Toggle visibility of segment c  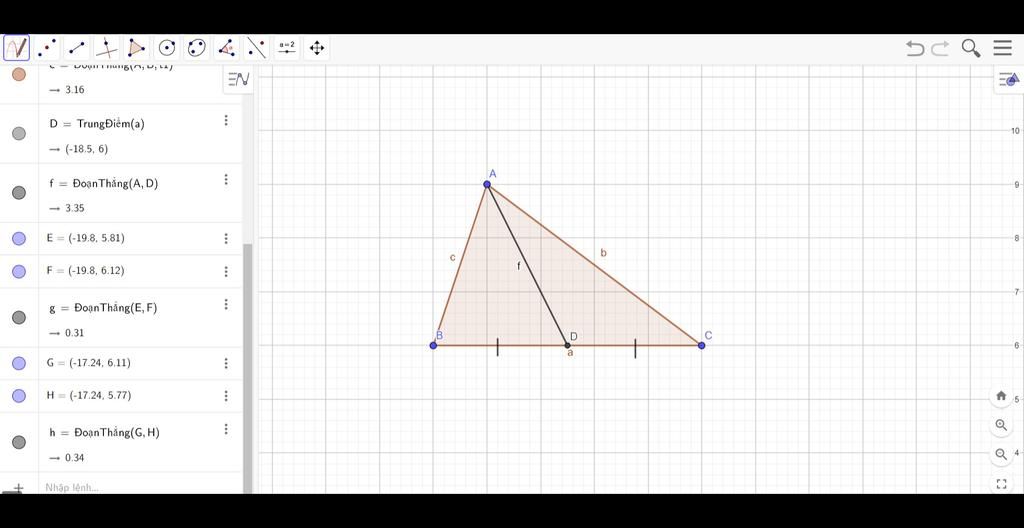tap(19, 74)
